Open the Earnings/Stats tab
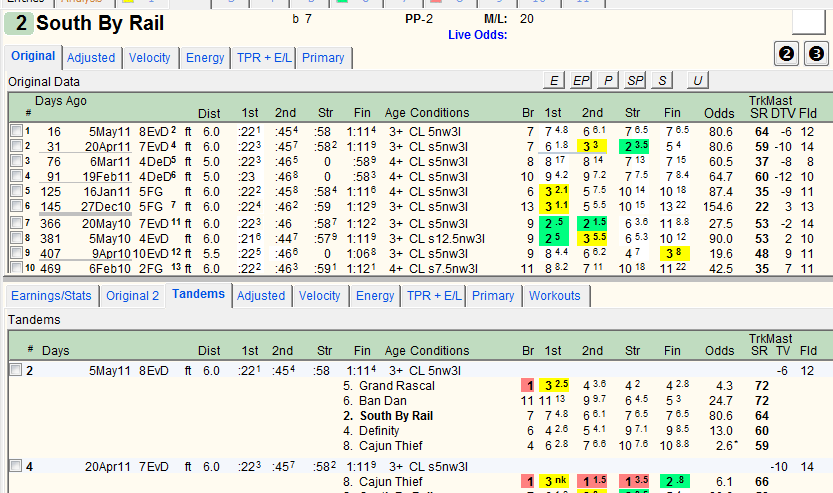The height and width of the screenshot is (493, 833). point(51,296)
